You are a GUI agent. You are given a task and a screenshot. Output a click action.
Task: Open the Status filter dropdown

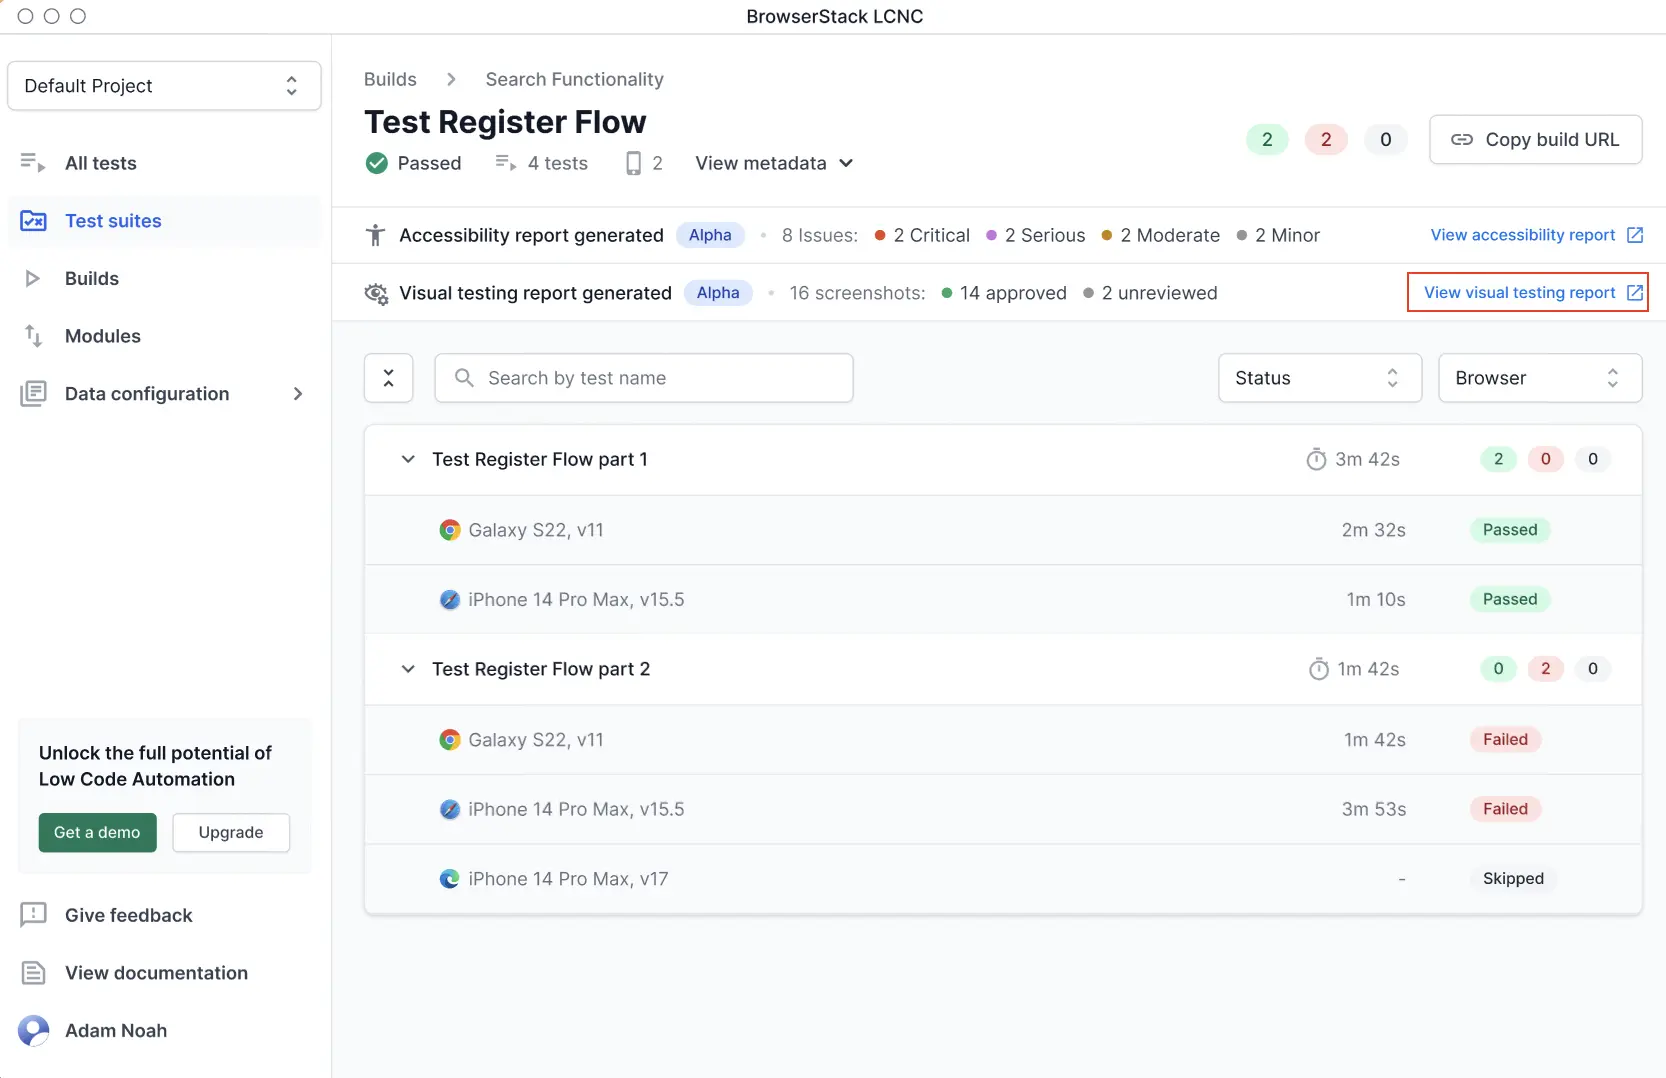pyautogui.click(x=1318, y=378)
